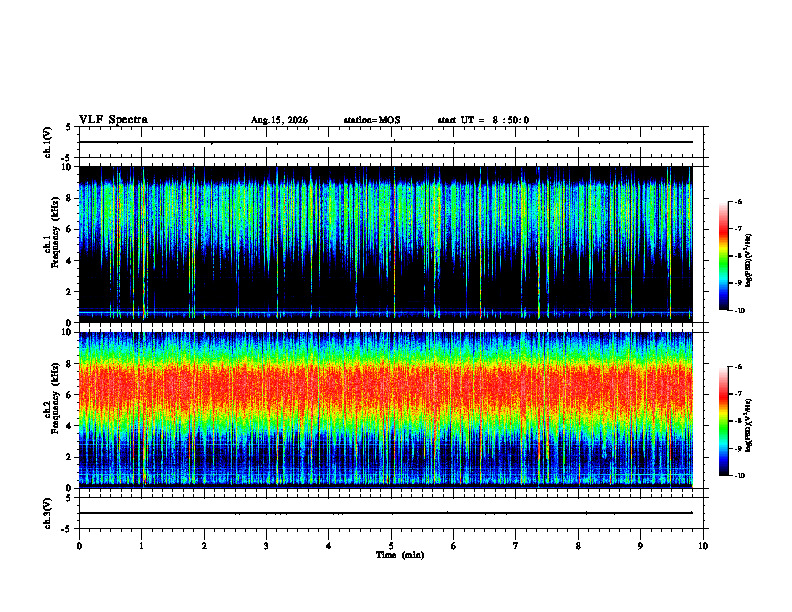Click the ch.2 Frequency (kHz) axis label
792x612 pixels.
click(x=52, y=398)
